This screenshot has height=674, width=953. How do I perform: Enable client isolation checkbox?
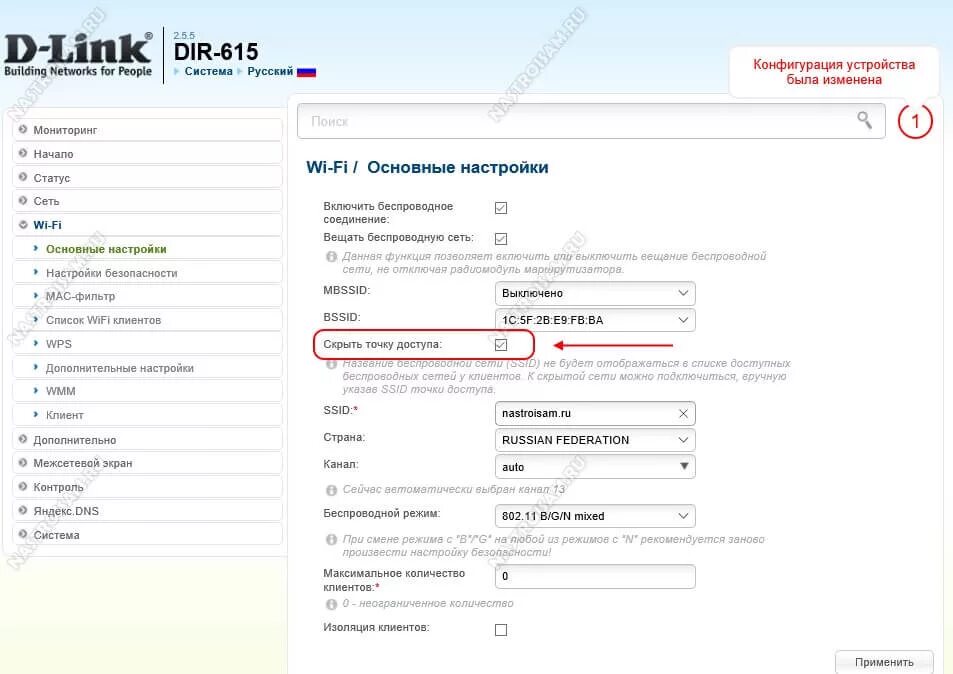pyautogui.click(x=501, y=630)
